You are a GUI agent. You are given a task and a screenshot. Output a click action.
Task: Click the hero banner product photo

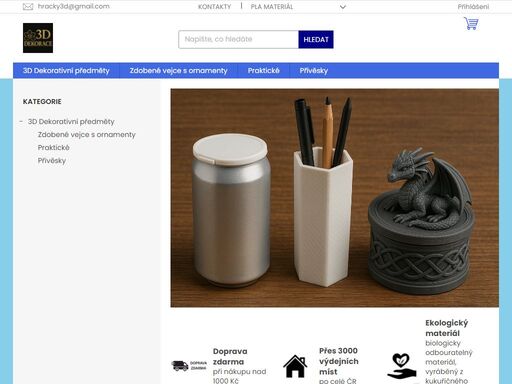click(335, 198)
